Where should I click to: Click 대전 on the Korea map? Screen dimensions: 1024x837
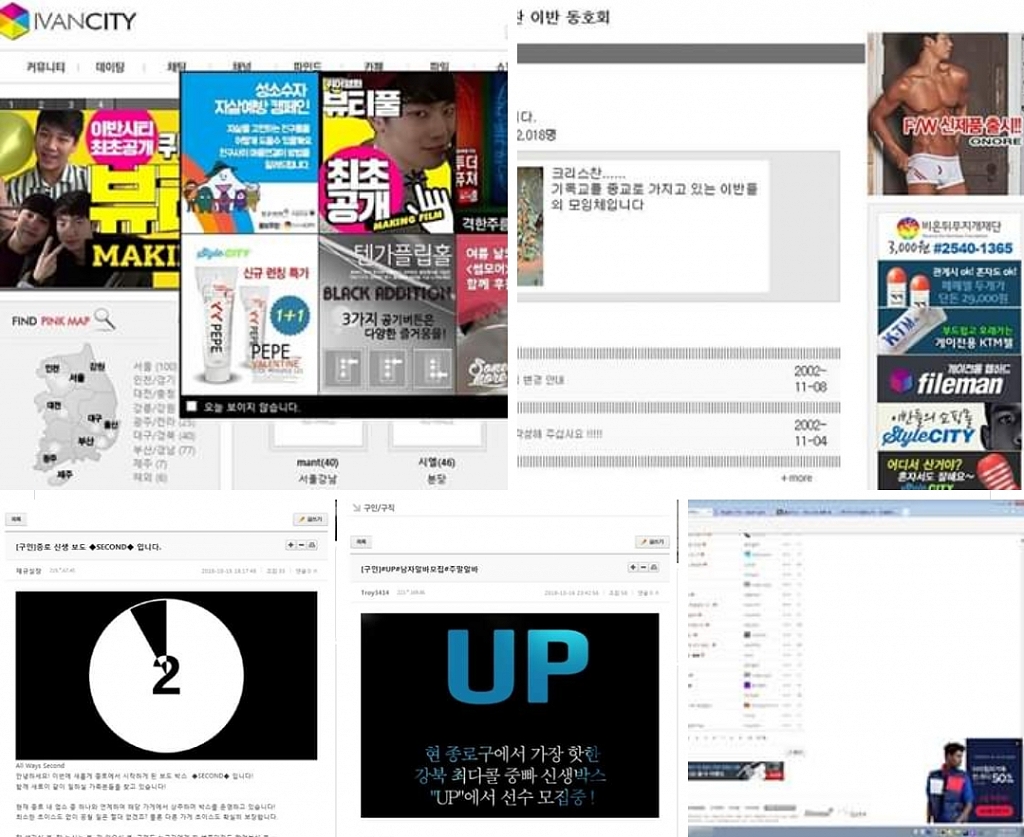(54, 405)
